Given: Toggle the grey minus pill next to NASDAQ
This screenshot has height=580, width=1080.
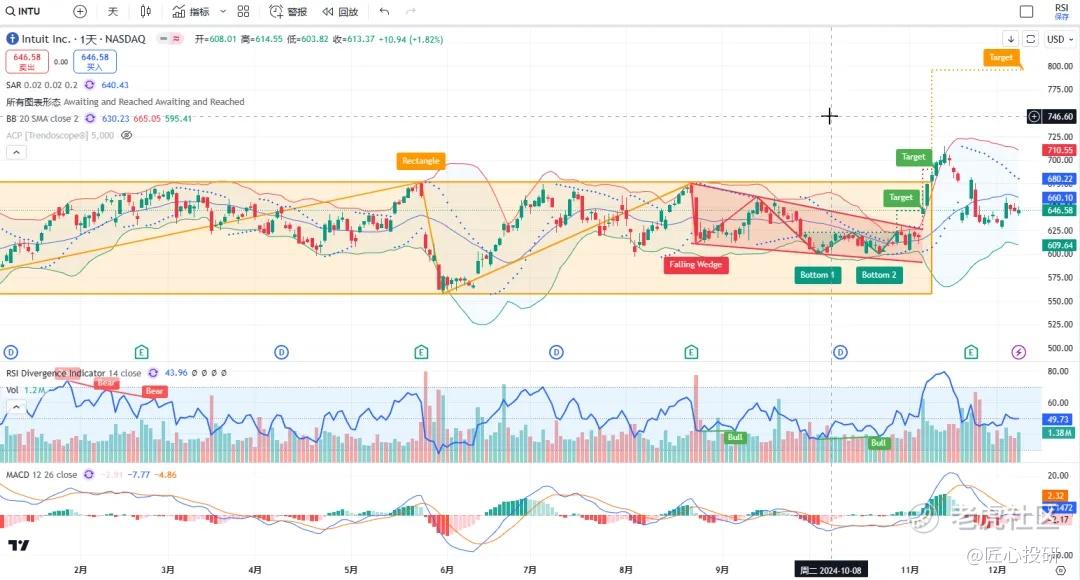Looking at the screenshot, I should tap(163, 39).
